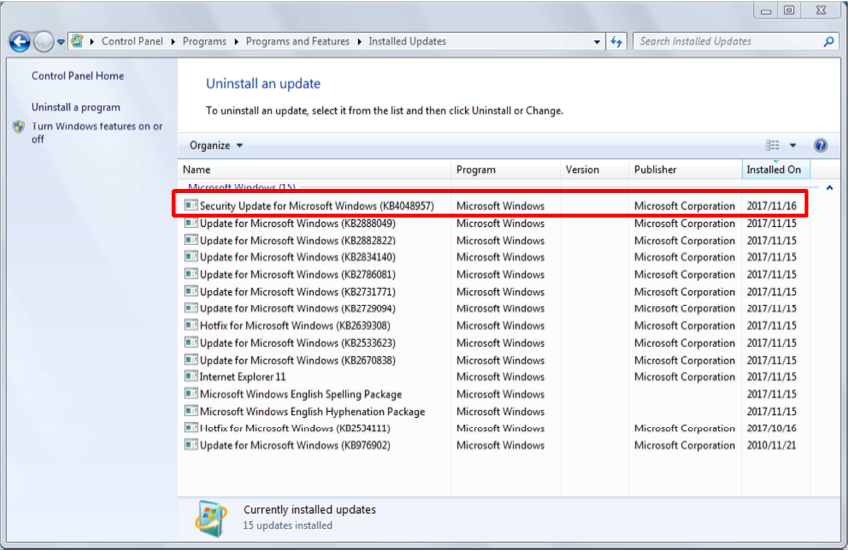Screen dimensions: 849x551
Task: Open Uninstall a program link
Action: point(76,107)
